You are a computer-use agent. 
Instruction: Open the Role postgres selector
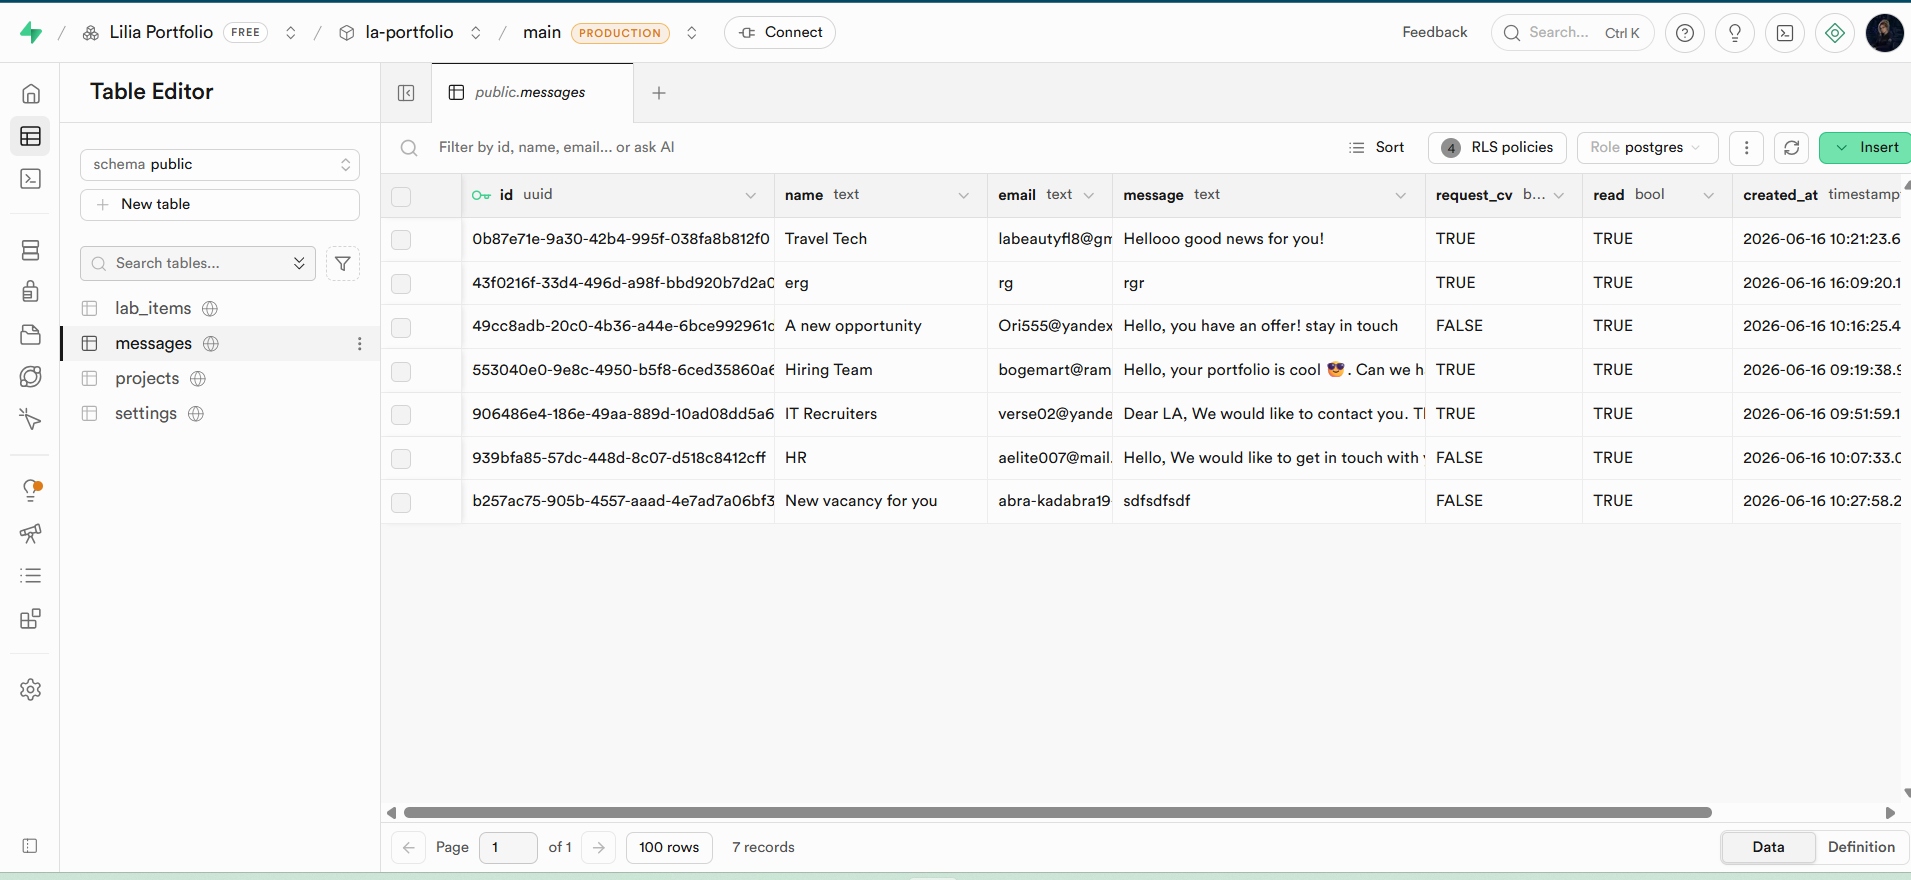(1648, 148)
